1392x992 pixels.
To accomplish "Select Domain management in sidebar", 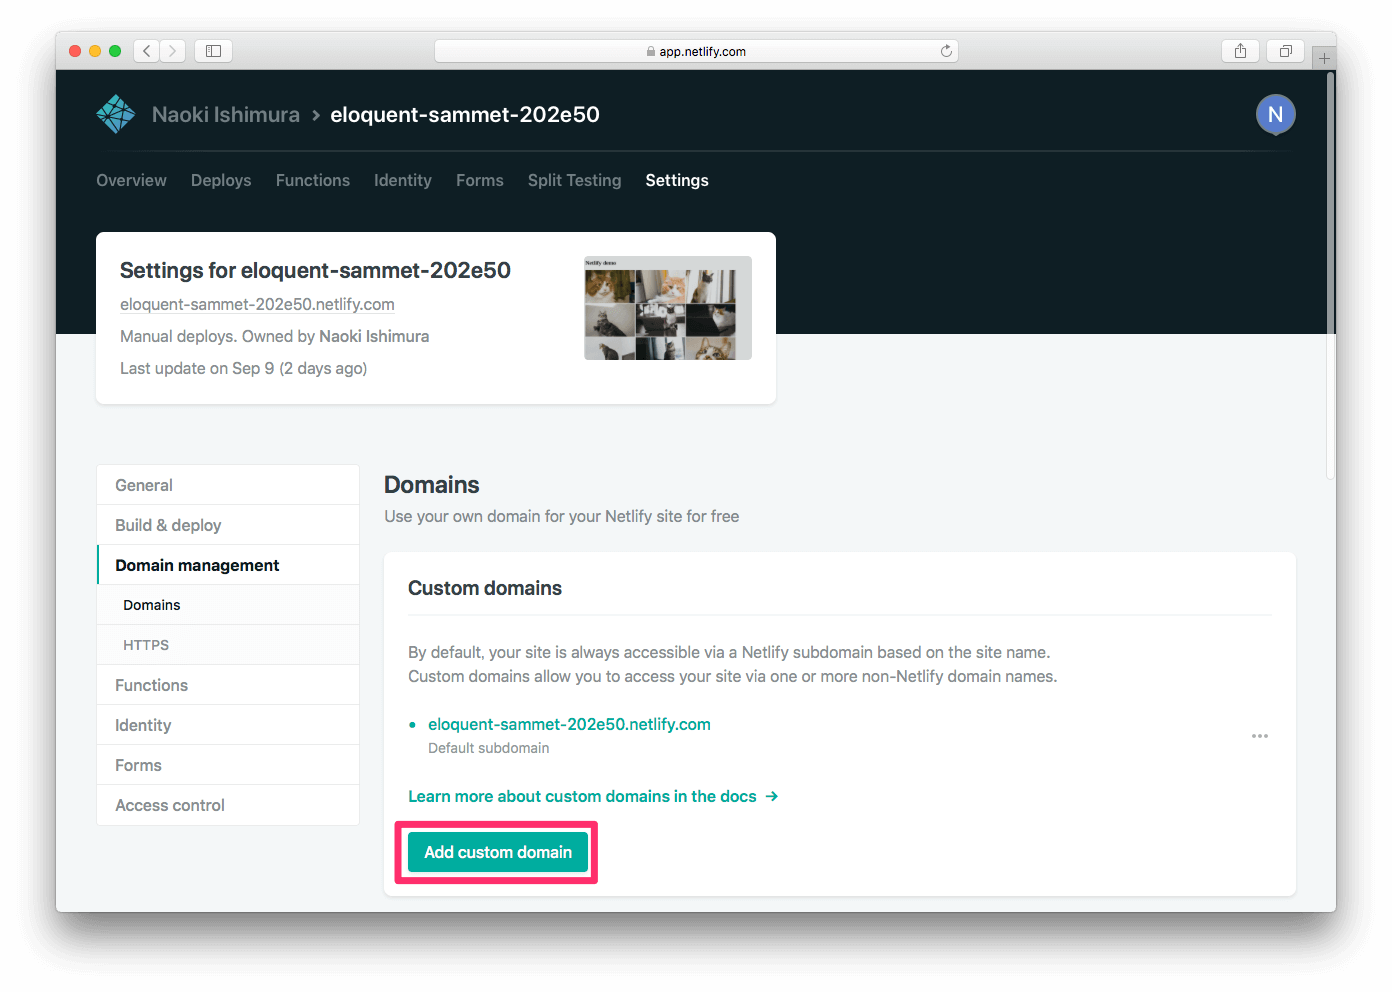I will 228,565.
